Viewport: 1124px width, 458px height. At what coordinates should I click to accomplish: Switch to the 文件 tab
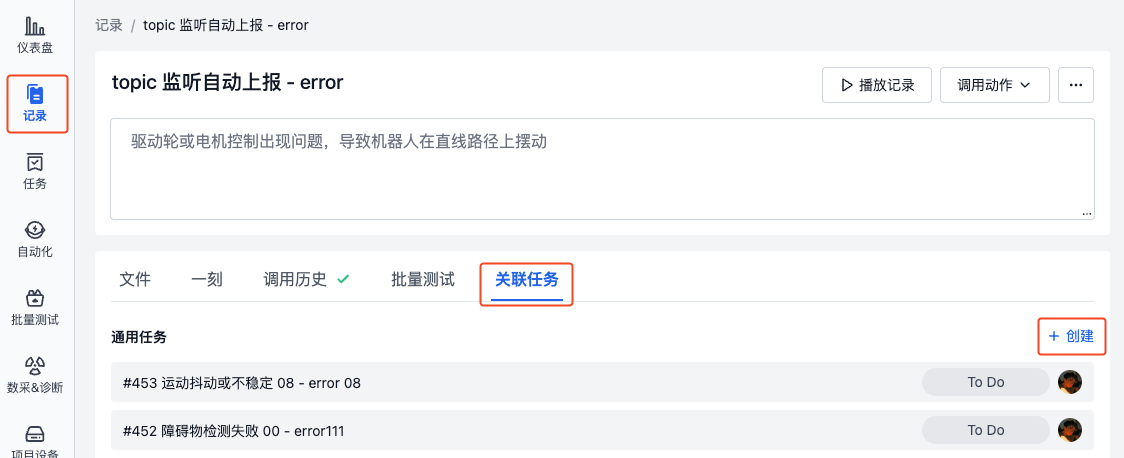point(135,280)
